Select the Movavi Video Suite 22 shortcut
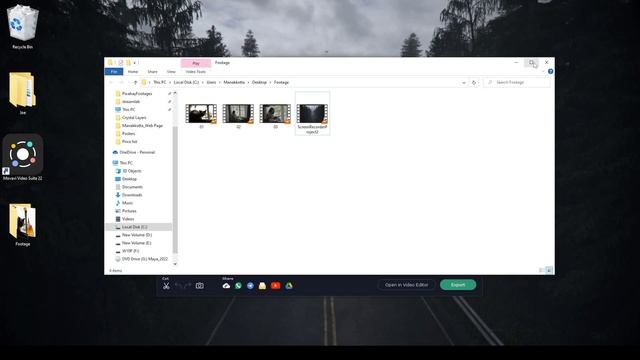Image resolution: width=640 pixels, height=360 pixels. 22,158
